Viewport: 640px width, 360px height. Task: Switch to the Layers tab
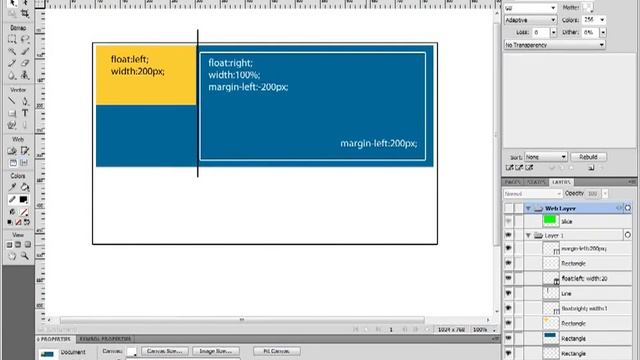[x=561, y=182]
